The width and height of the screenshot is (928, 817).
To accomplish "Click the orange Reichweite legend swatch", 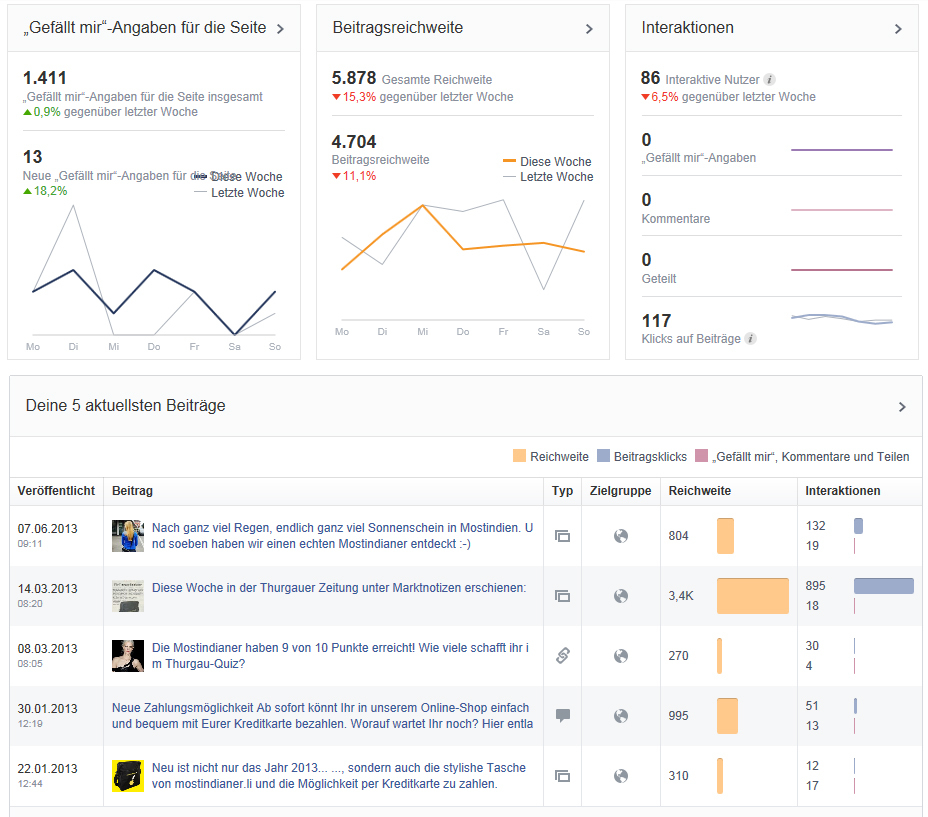I will [x=519, y=455].
